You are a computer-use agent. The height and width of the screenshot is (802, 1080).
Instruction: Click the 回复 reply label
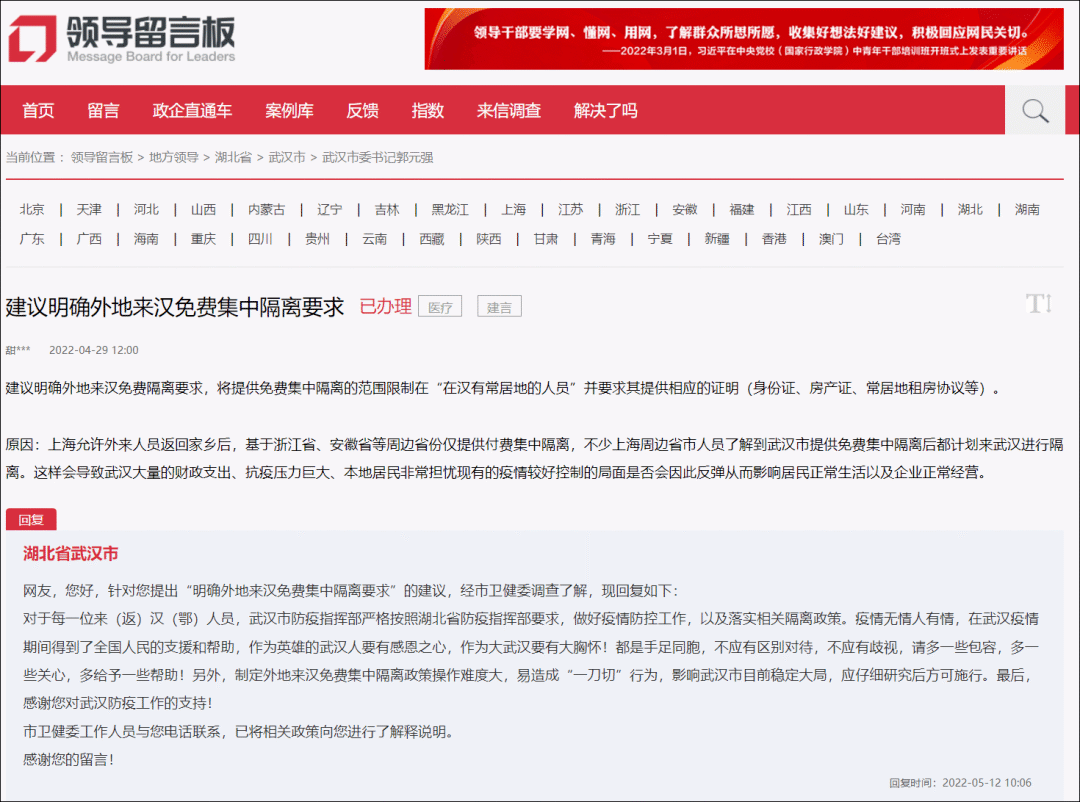[x=31, y=520]
